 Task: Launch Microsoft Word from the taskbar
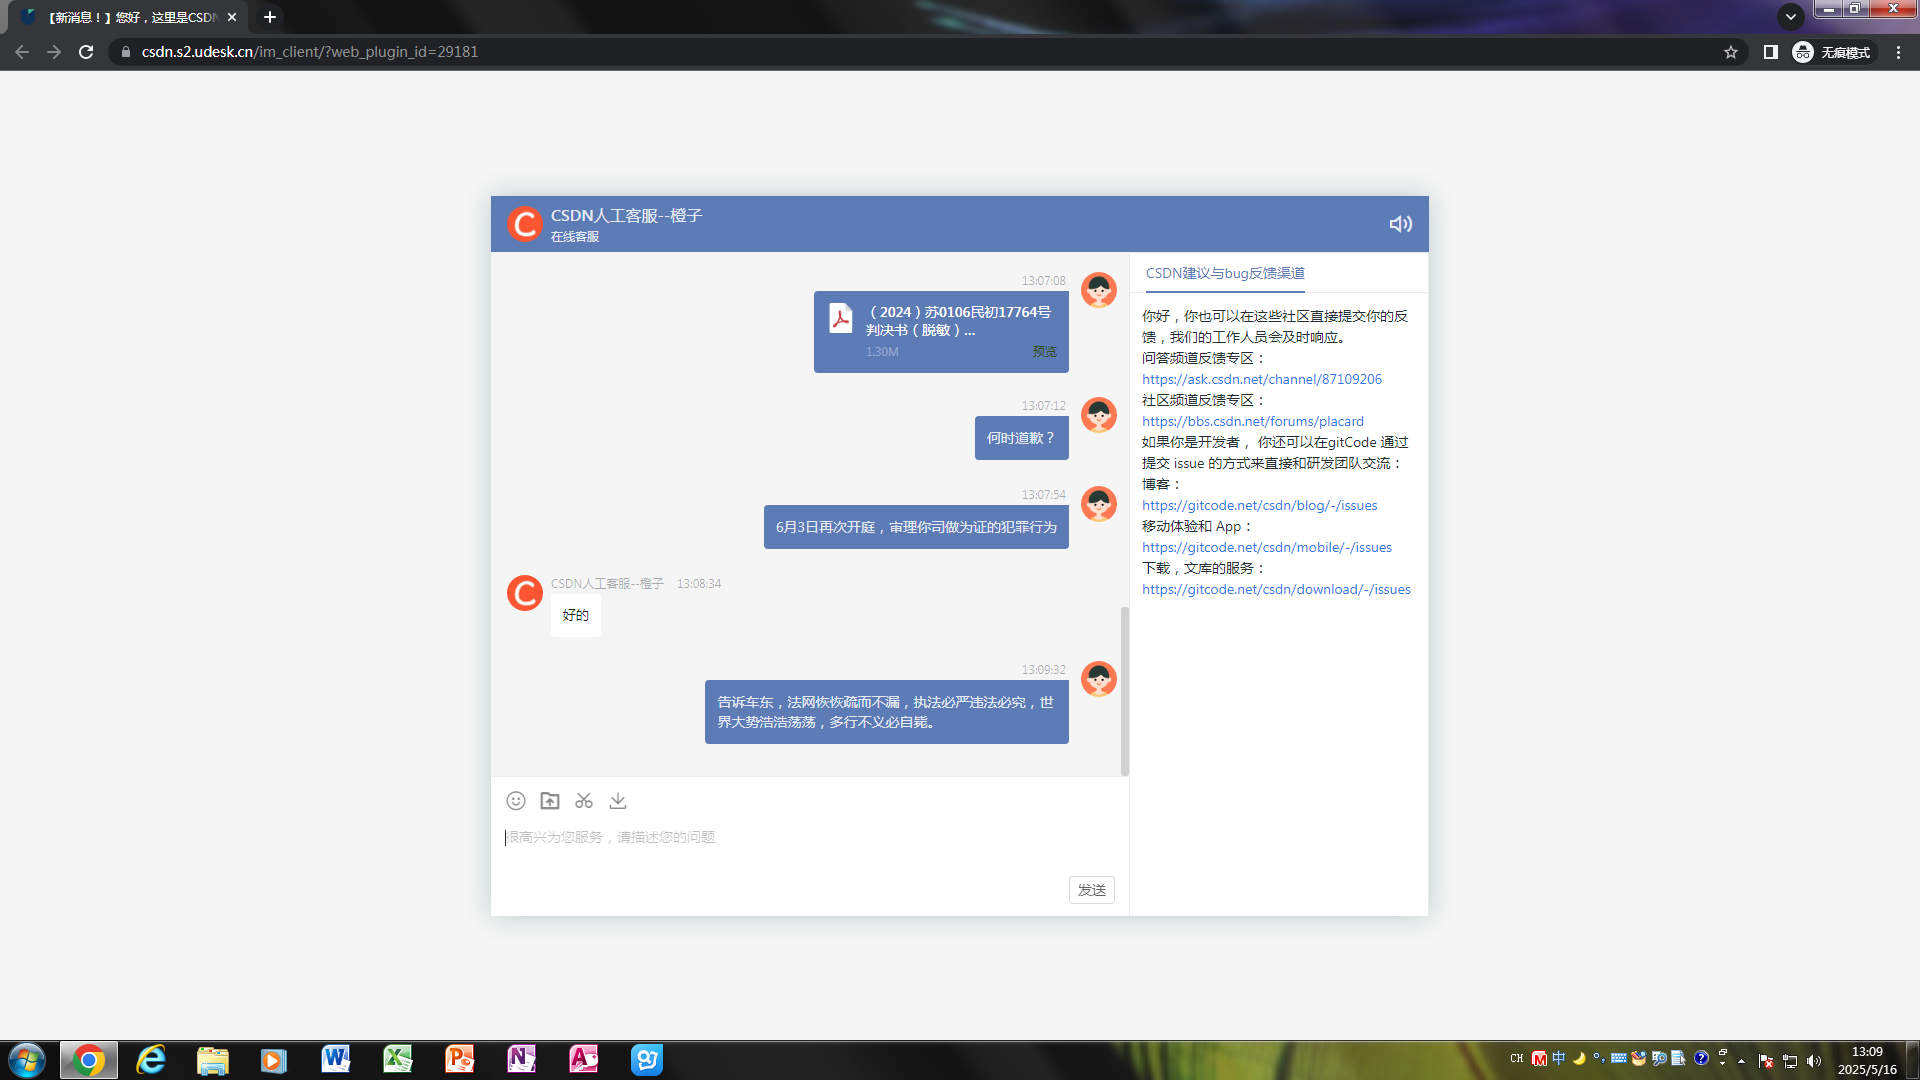tap(336, 1060)
